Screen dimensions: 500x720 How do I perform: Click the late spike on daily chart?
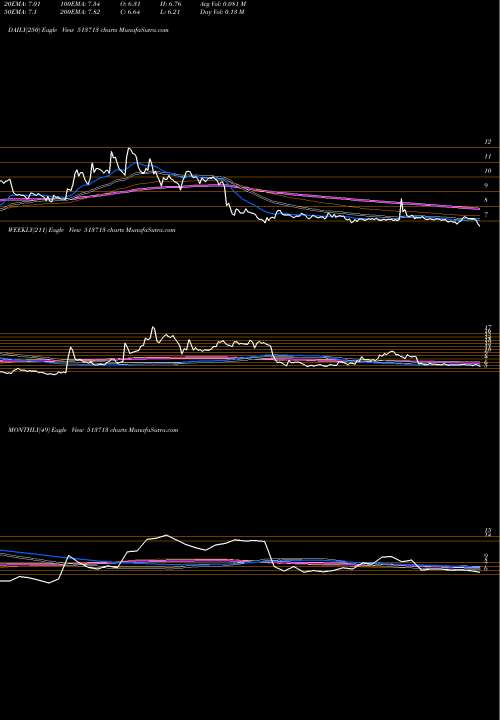tap(401, 199)
